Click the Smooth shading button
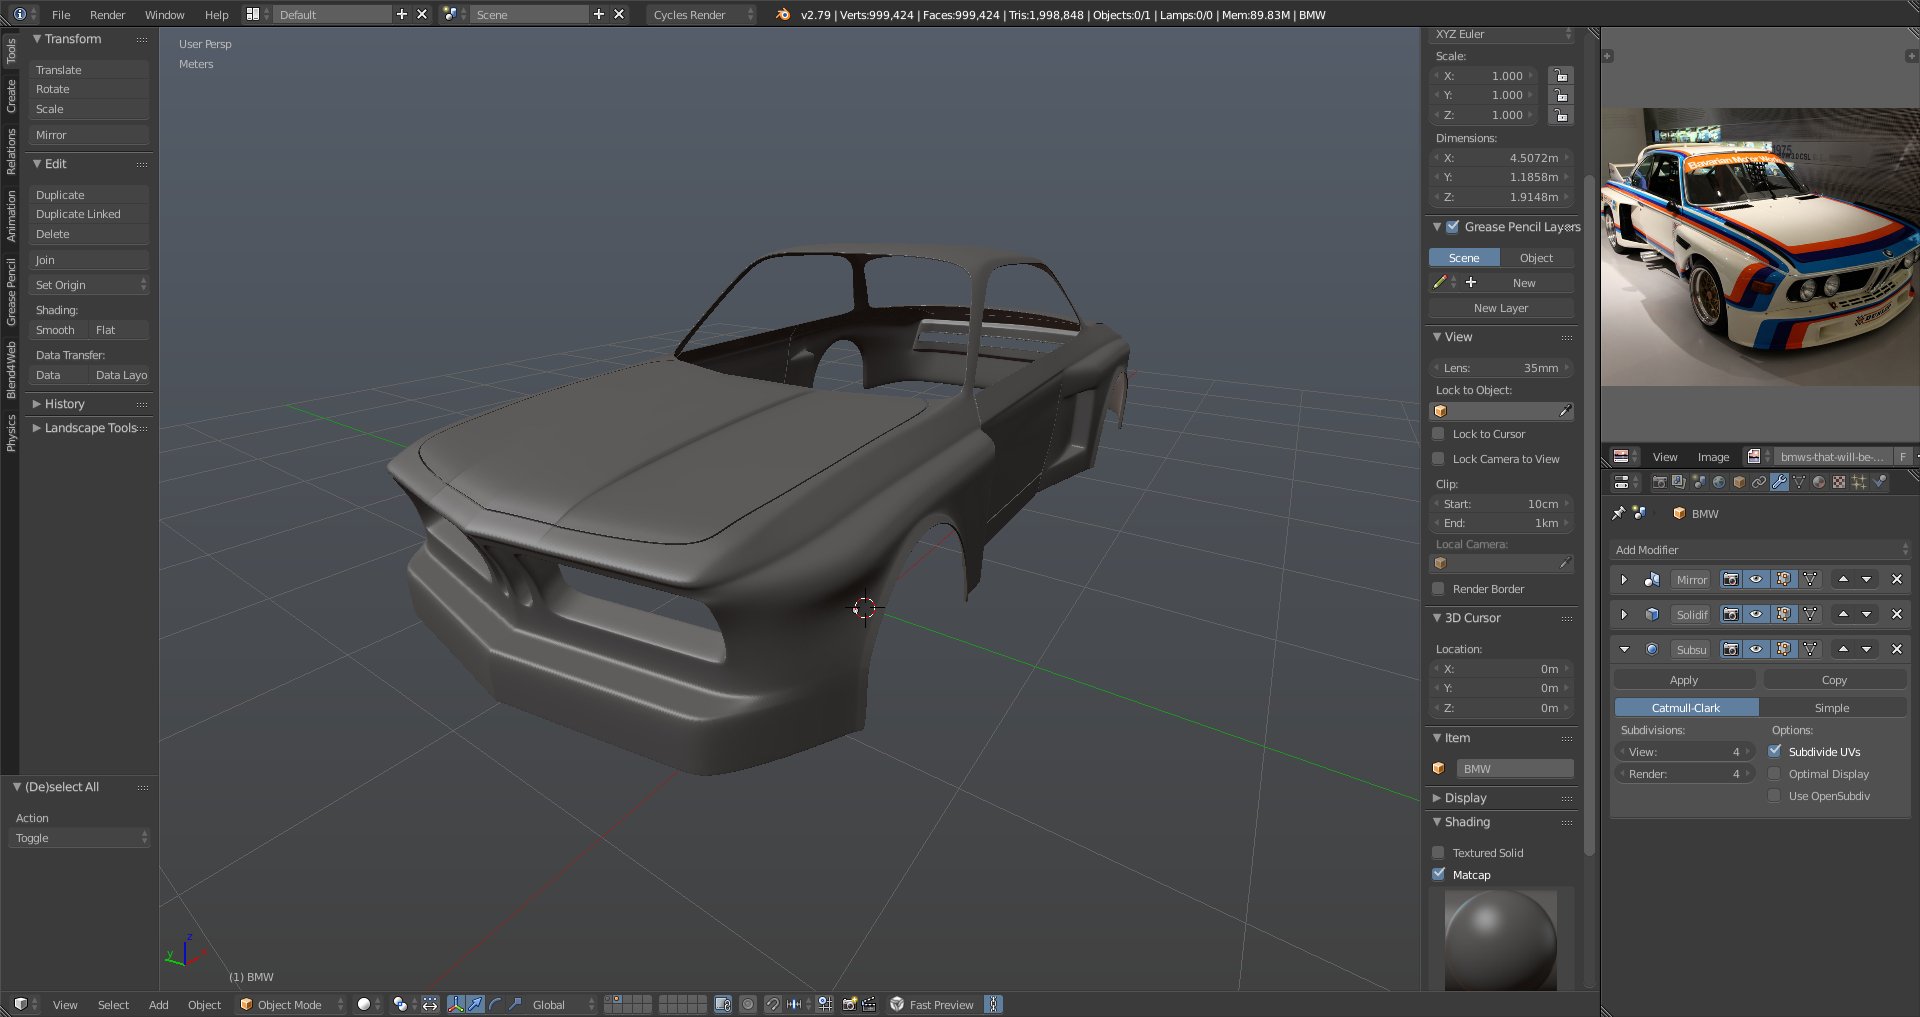 pos(57,330)
